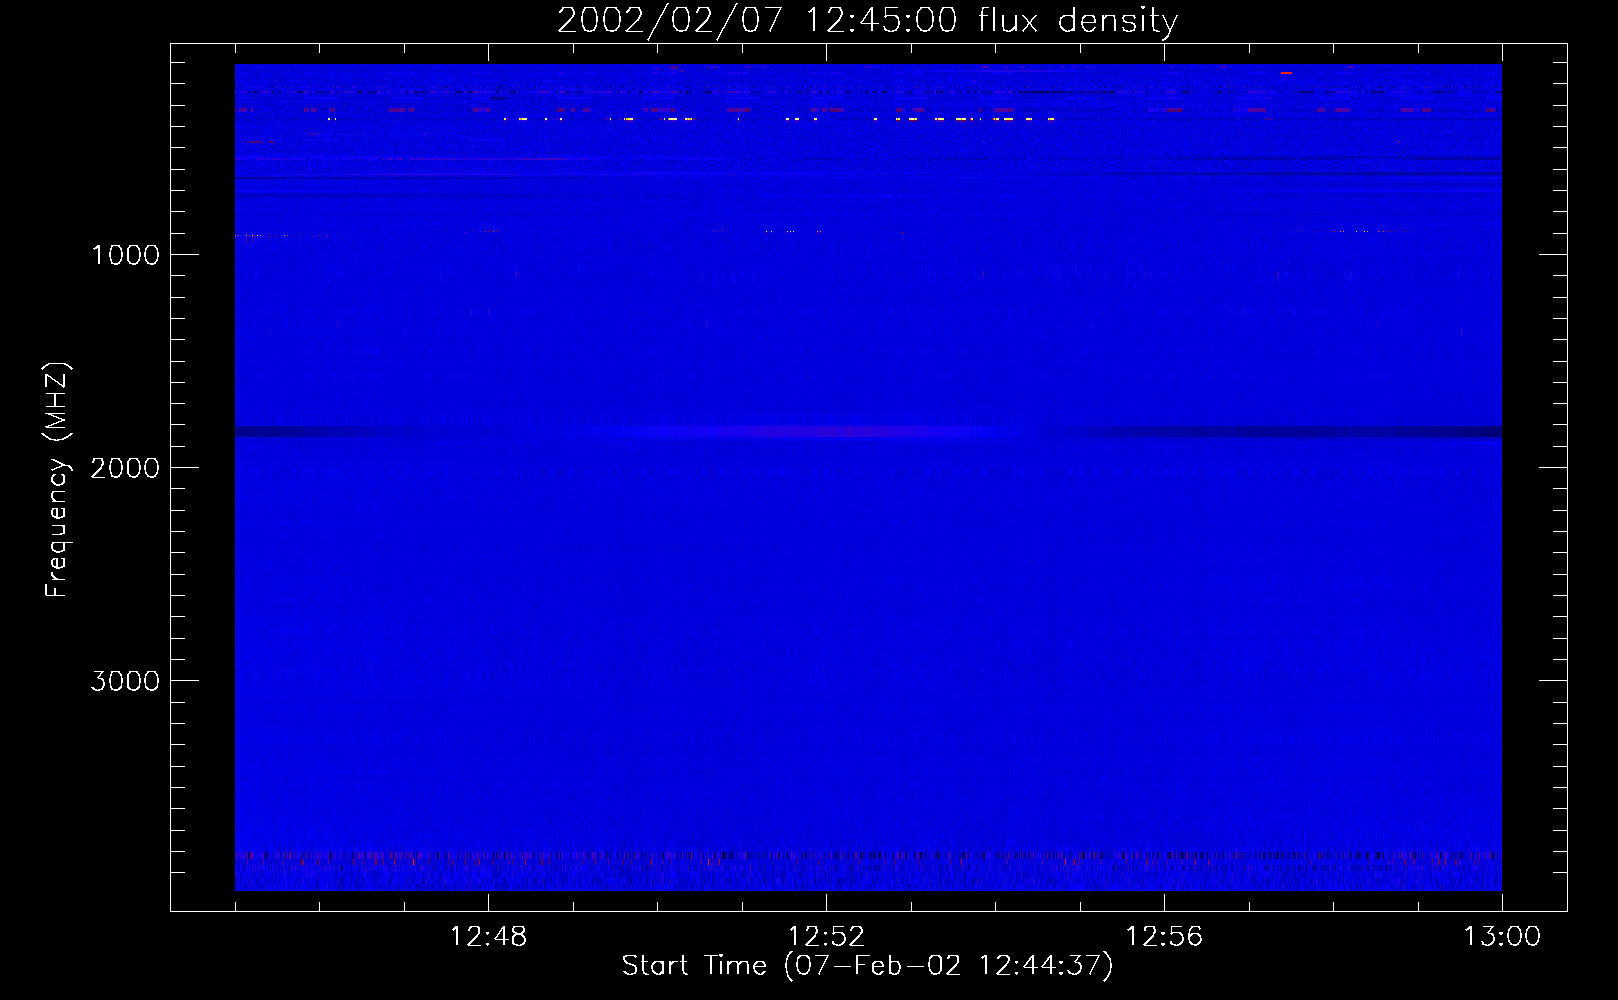1618x1000 pixels.
Task: Click the 1000 frequency tick label
Action: click(x=125, y=255)
